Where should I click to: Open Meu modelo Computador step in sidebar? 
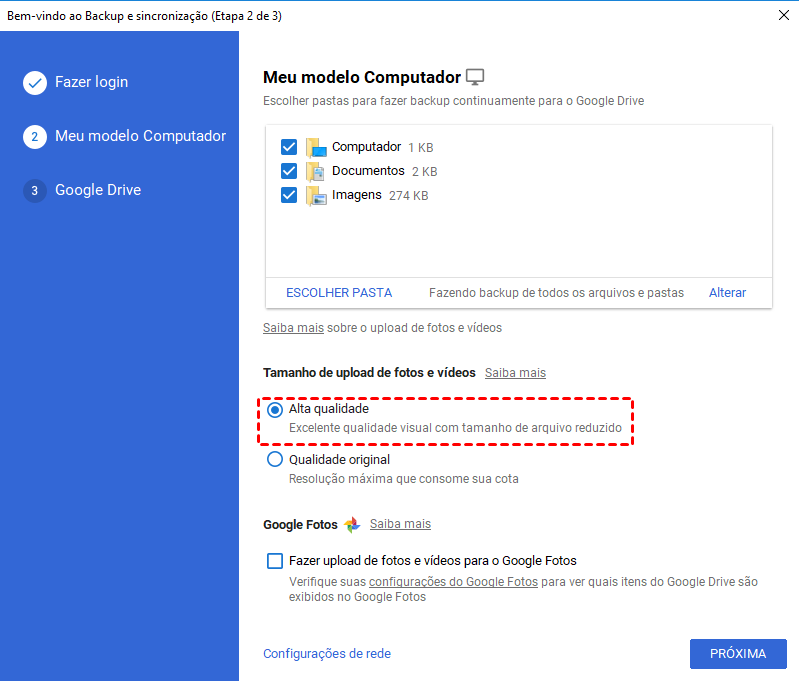pyautogui.click(x=140, y=136)
